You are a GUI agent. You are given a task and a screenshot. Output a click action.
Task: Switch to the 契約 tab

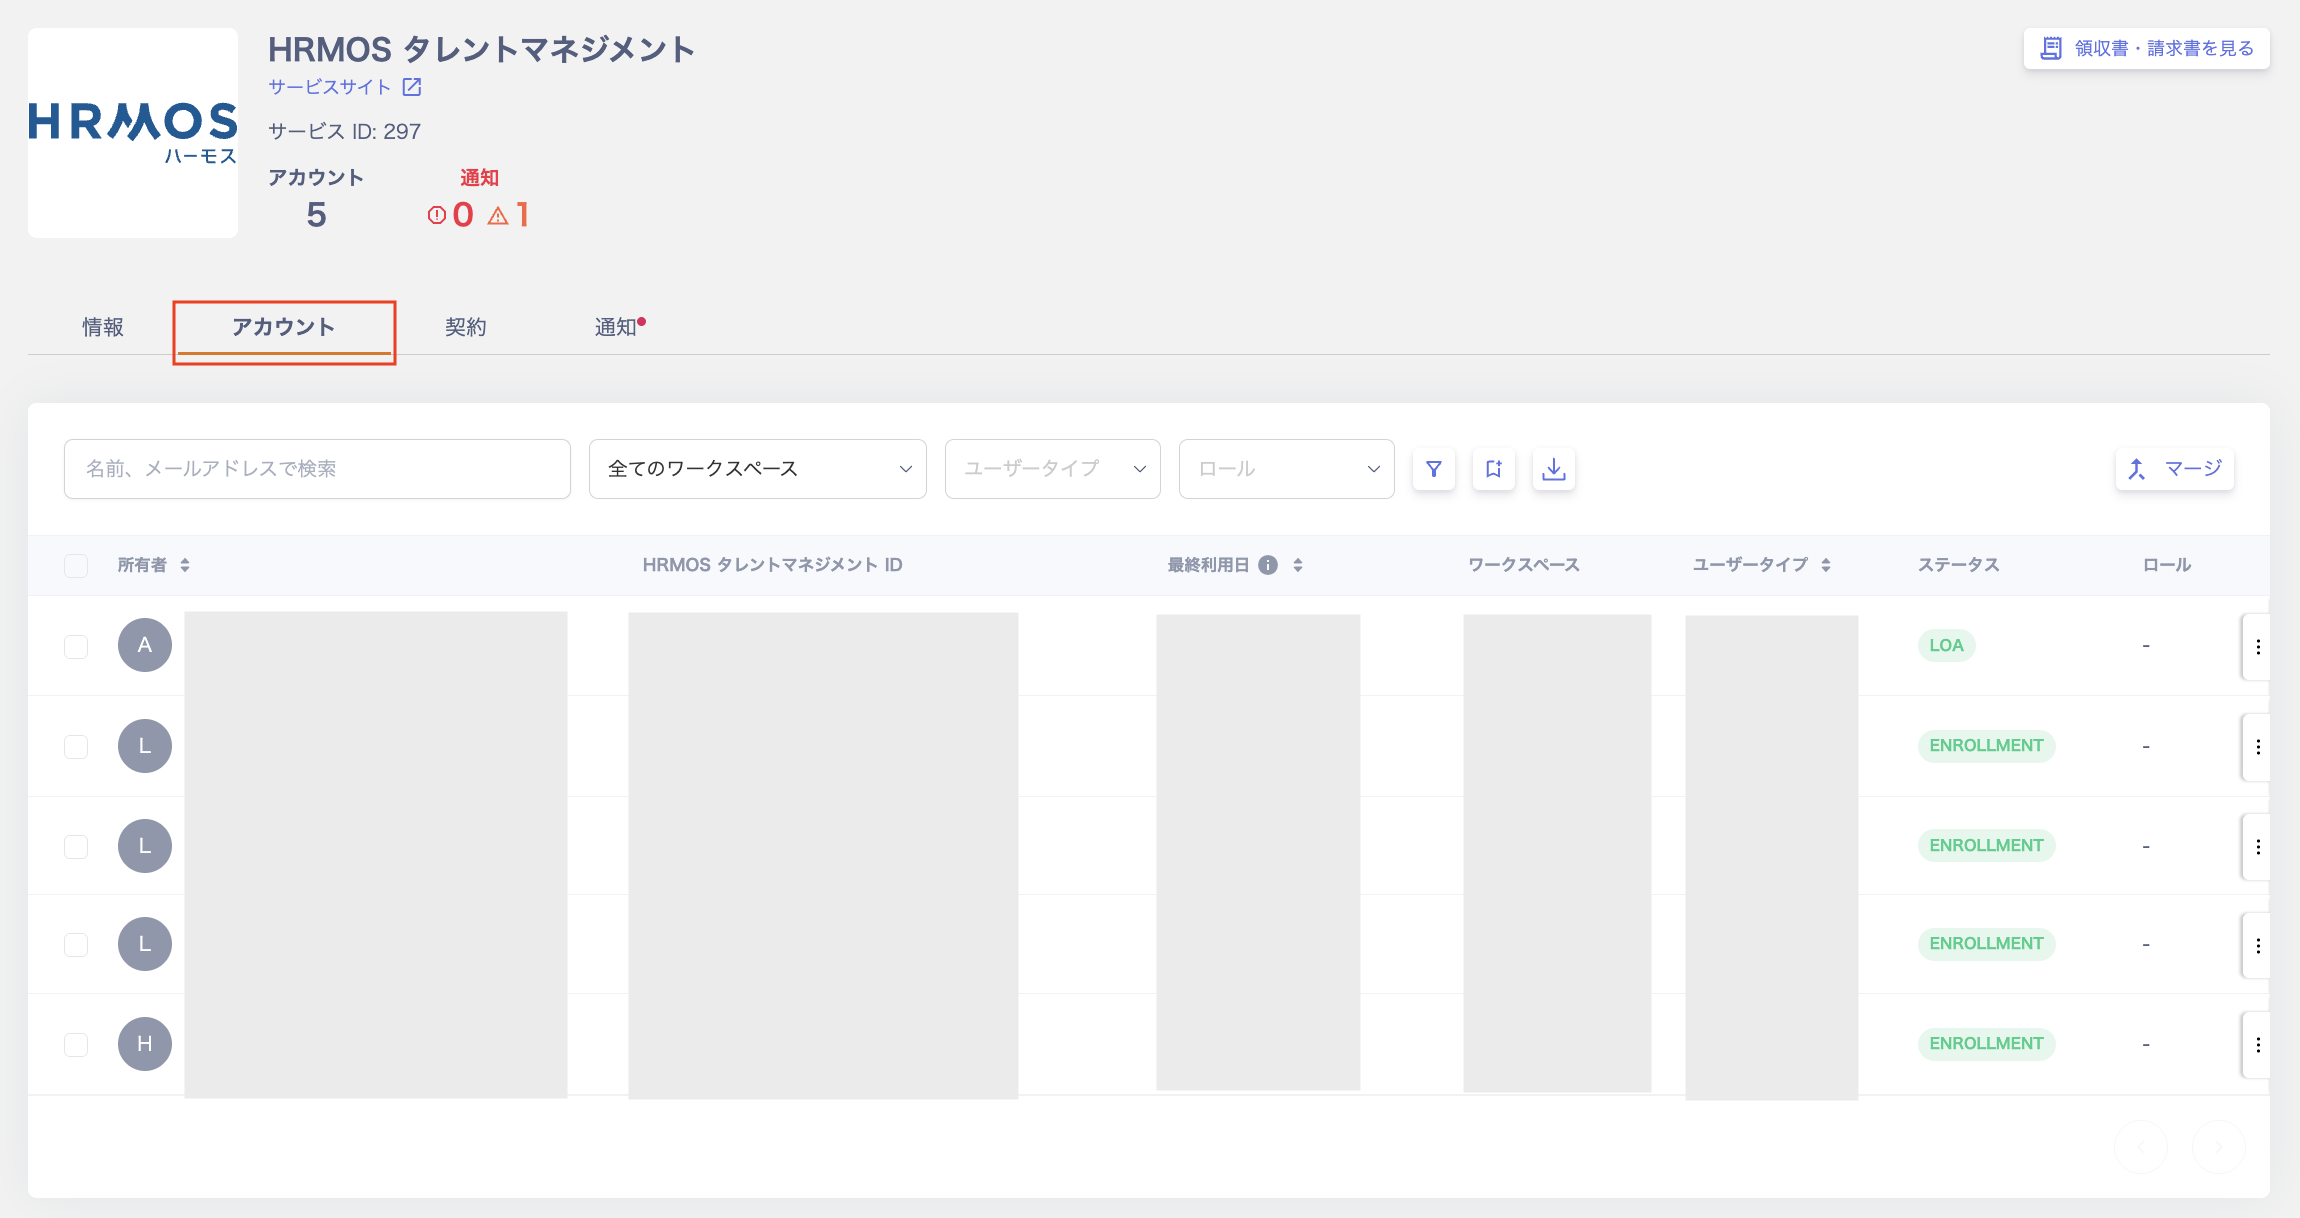(x=465, y=327)
